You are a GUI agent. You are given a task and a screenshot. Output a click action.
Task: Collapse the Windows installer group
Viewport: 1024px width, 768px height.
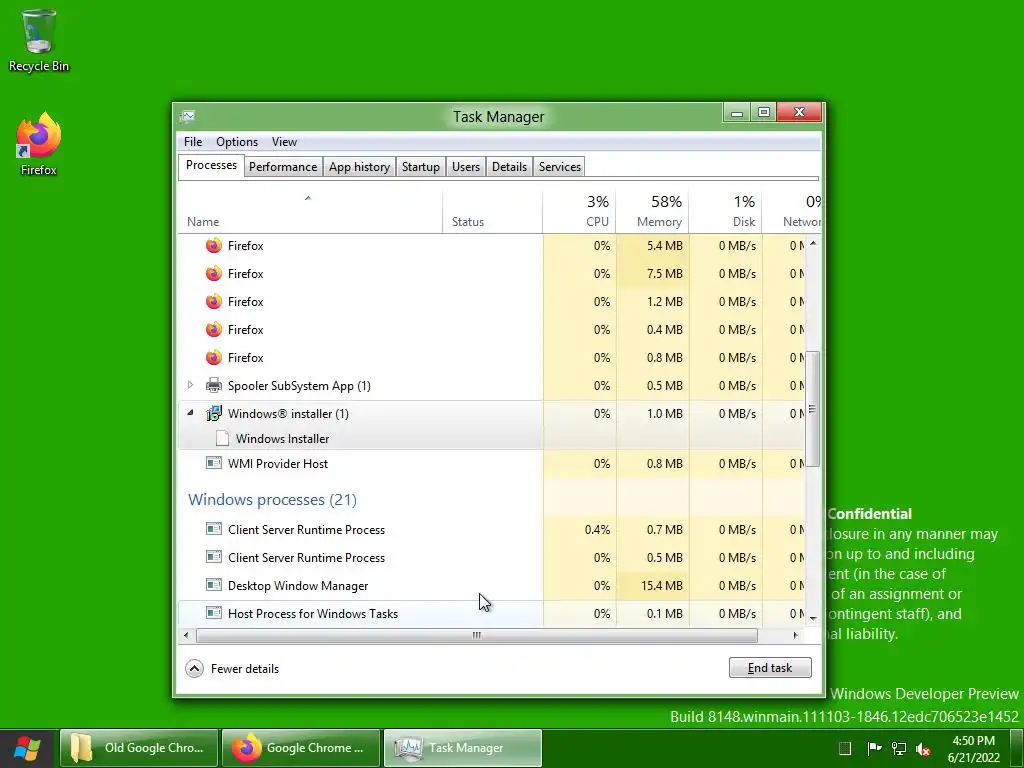pos(190,413)
